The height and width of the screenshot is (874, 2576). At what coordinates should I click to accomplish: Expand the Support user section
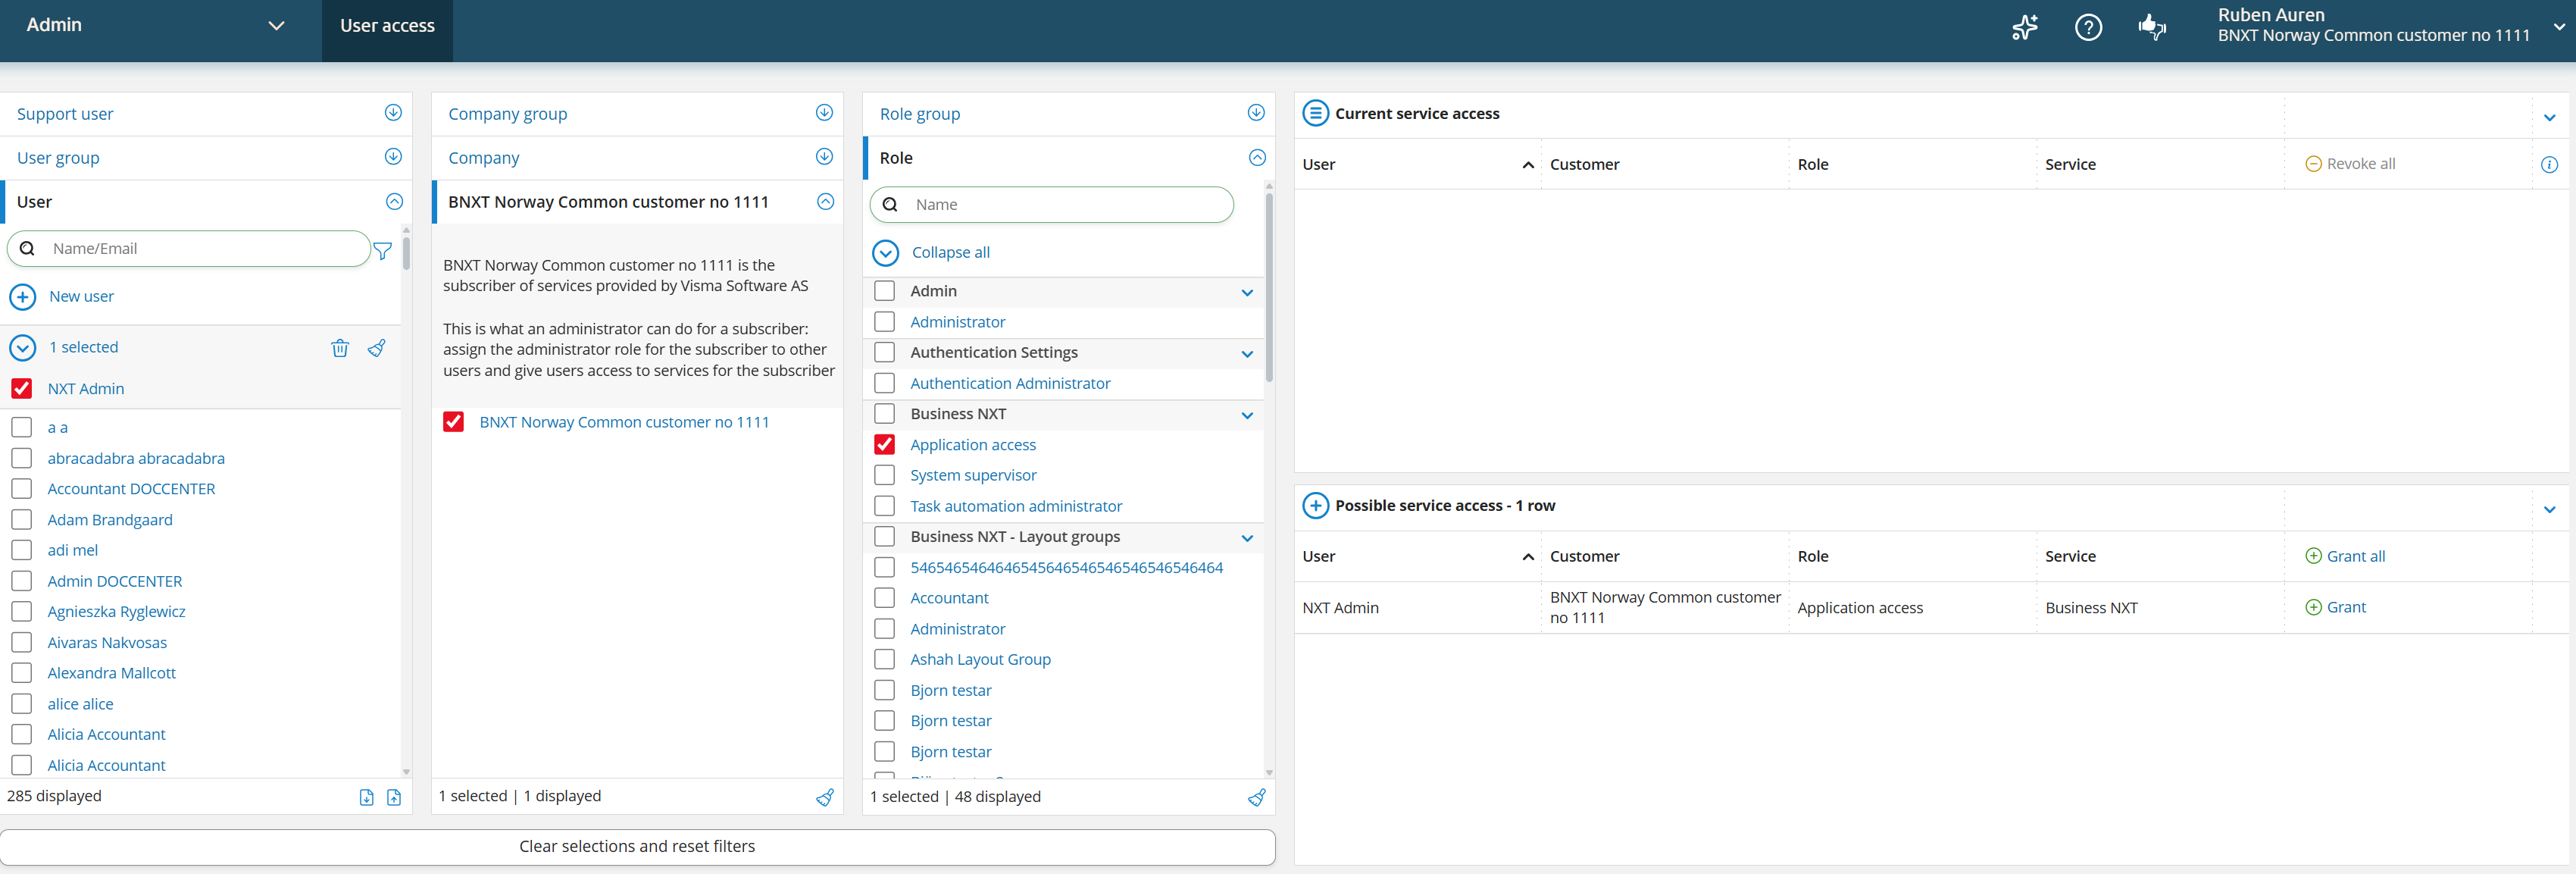[393, 113]
